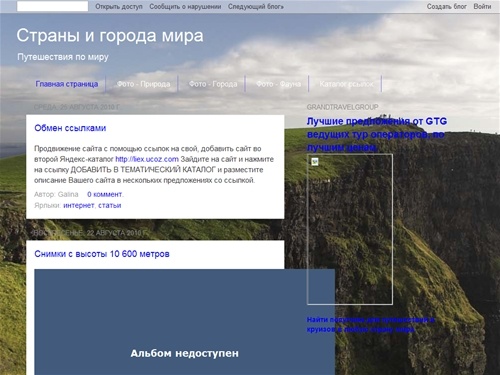Open the post 'Снимки с высоты 10 600 метров'
The image size is (500, 375).
pos(102,254)
